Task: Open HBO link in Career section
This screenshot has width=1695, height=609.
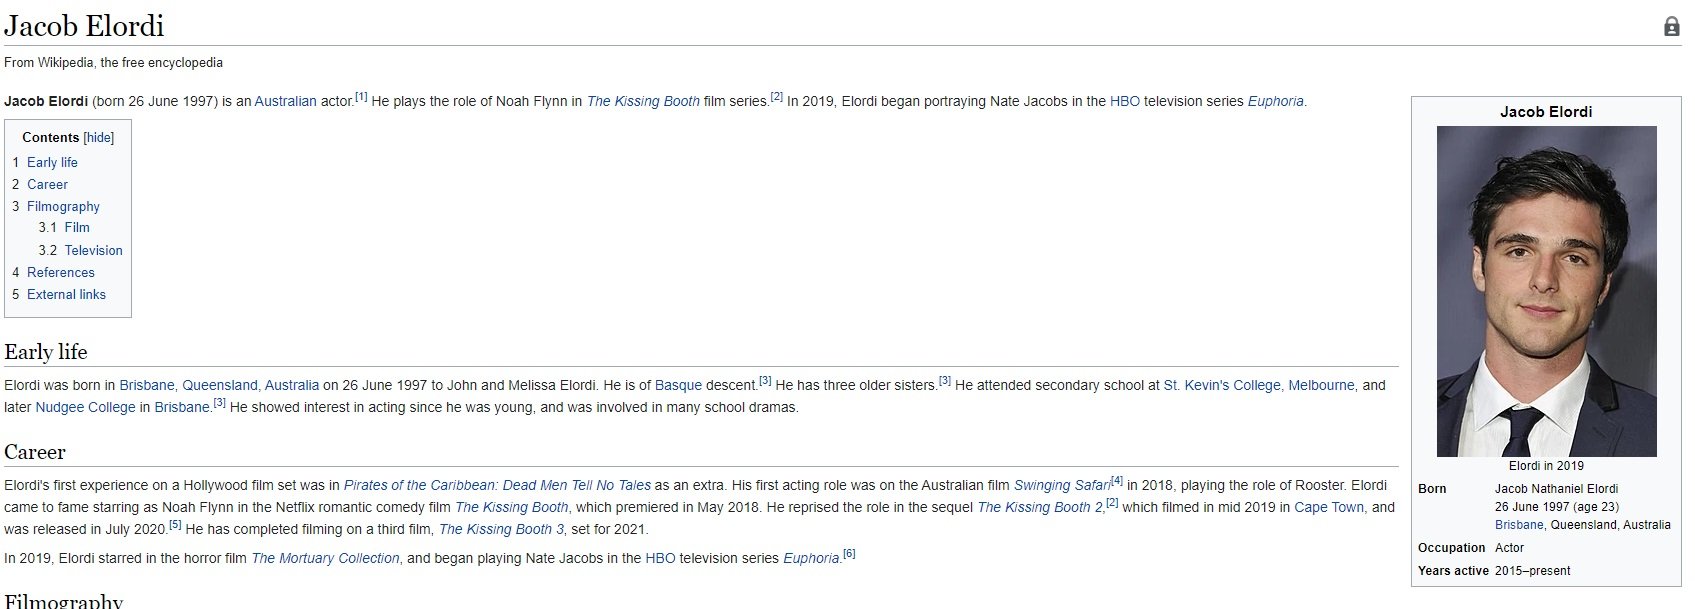Action: pyautogui.click(x=660, y=558)
